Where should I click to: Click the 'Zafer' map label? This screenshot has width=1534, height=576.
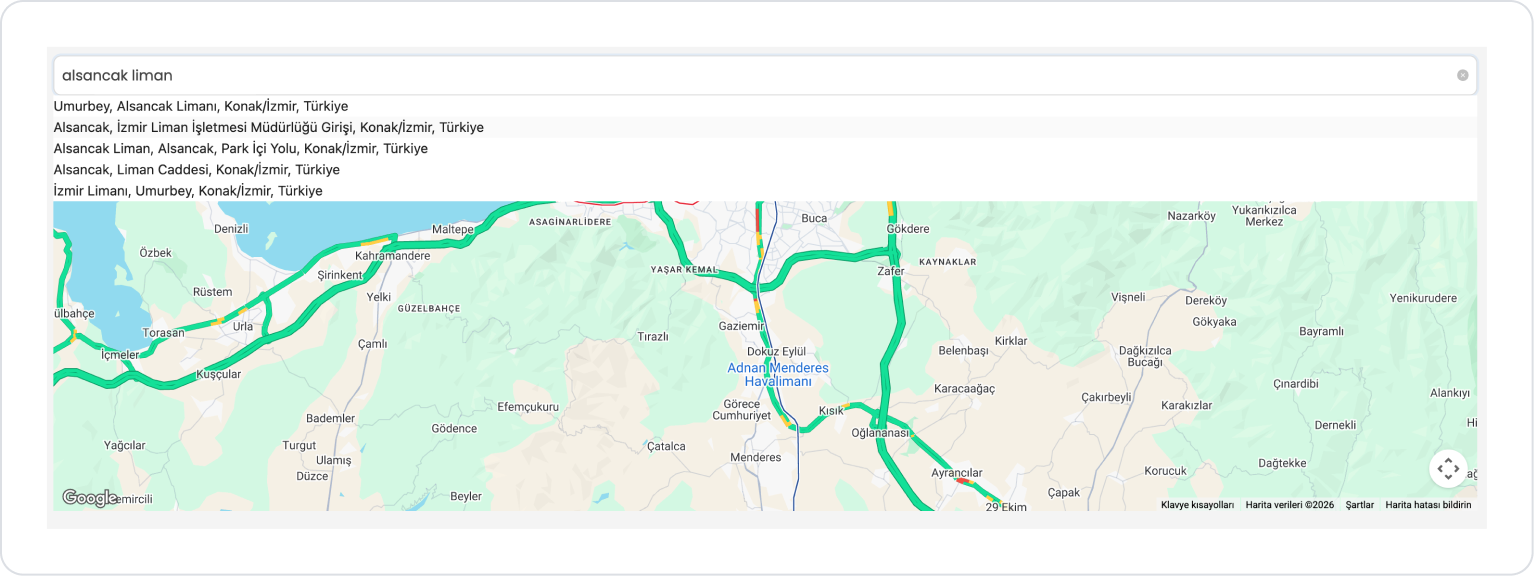tap(891, 271)
